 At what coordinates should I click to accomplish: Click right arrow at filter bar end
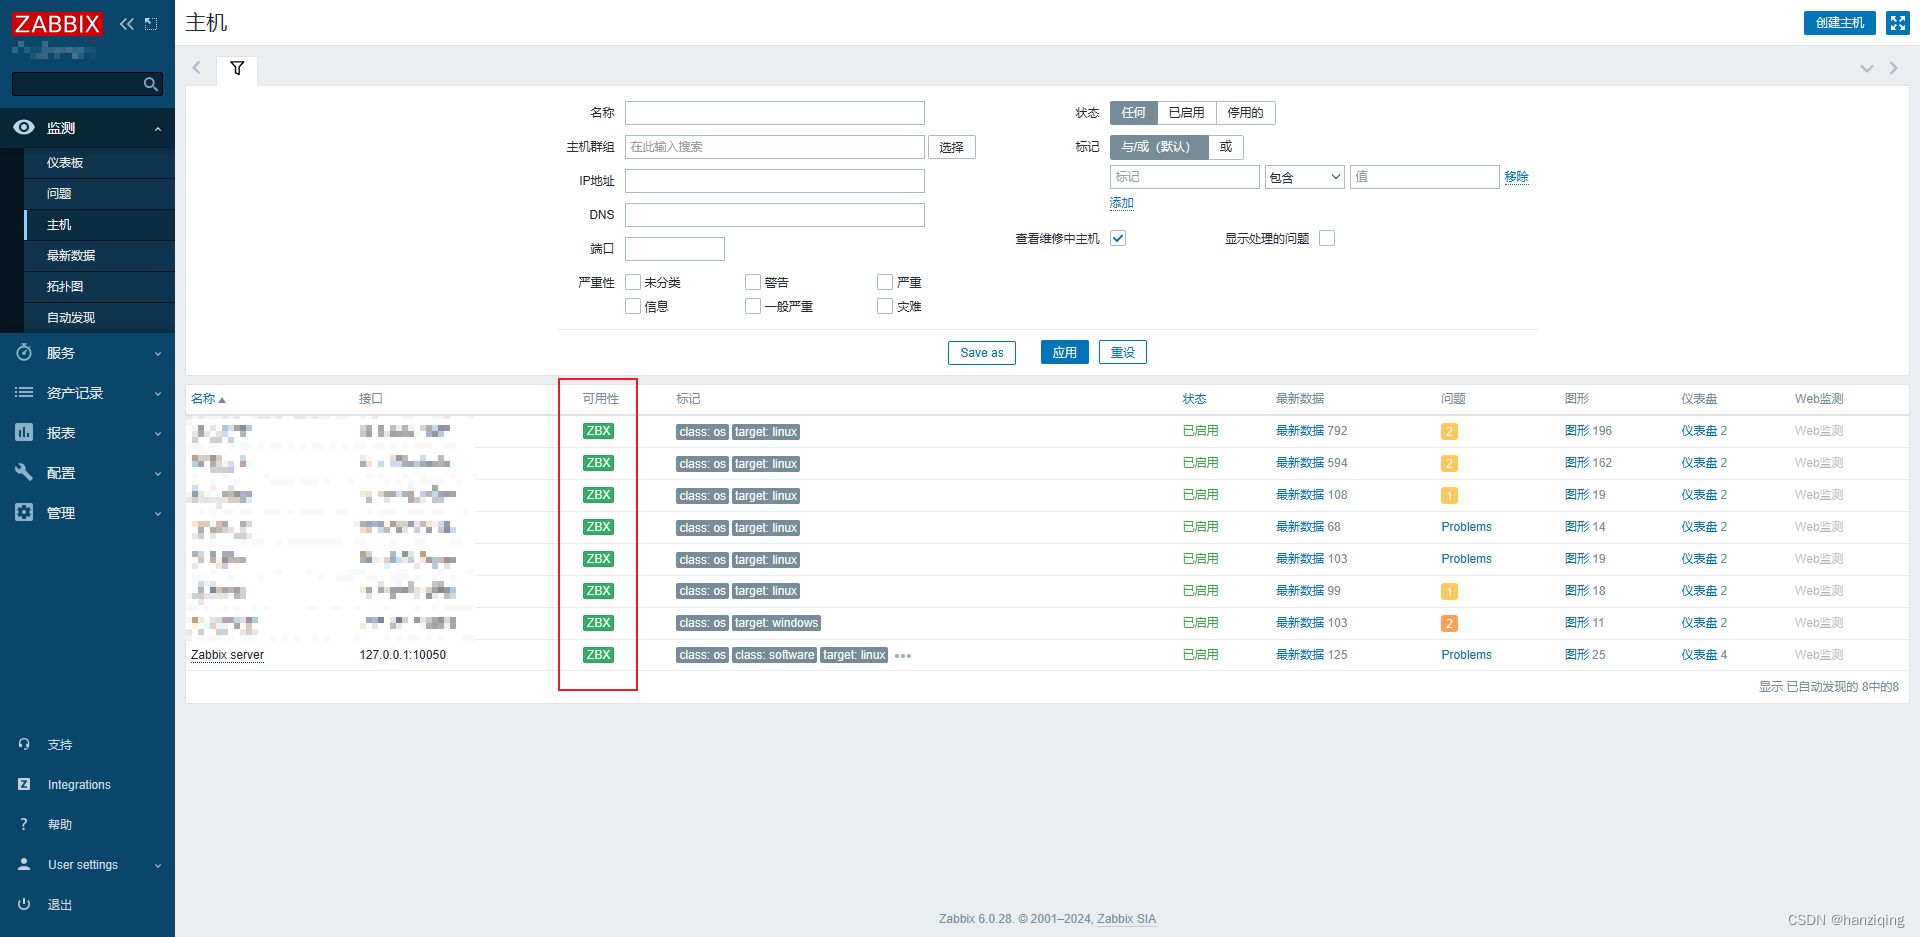click(1893, 68)
